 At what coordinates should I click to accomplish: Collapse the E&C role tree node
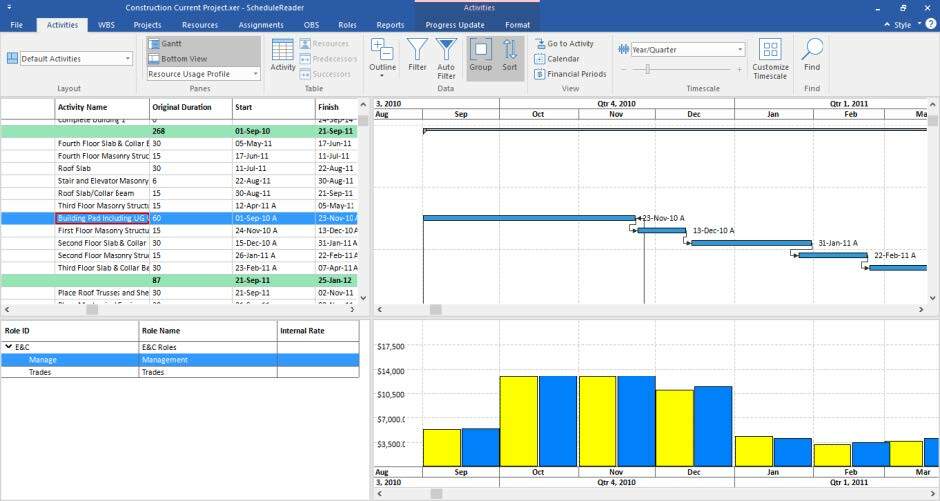pyautogui.click(x=8, y=346)
